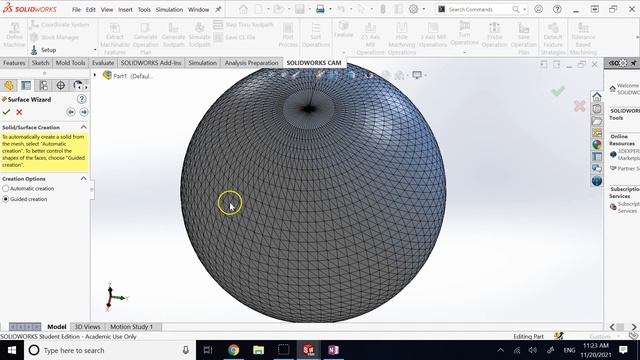Click the Home icon in title toolbar
640x360 pixels.
point(243,9)
